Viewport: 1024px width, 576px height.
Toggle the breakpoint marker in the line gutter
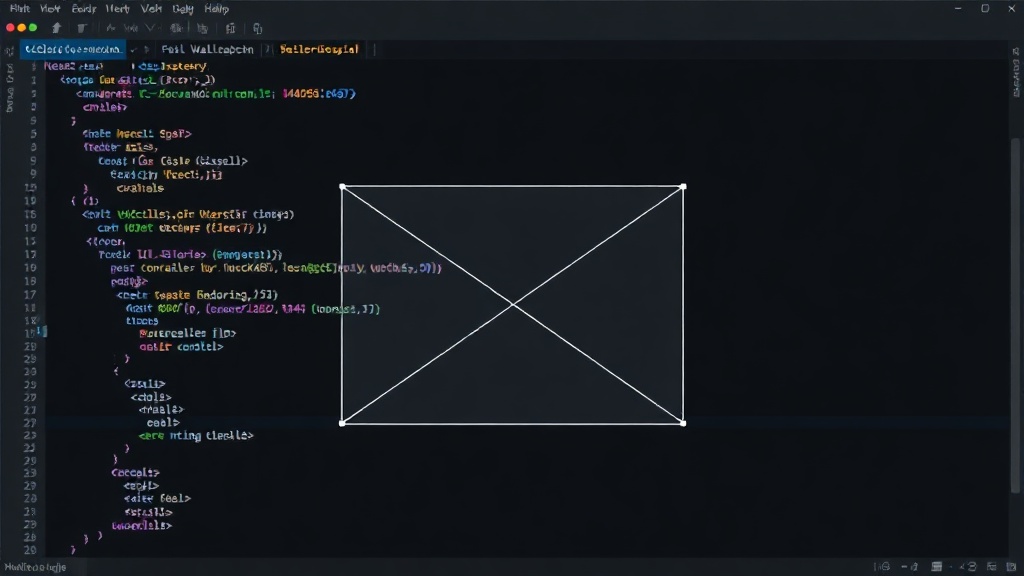tap(44, 332)
